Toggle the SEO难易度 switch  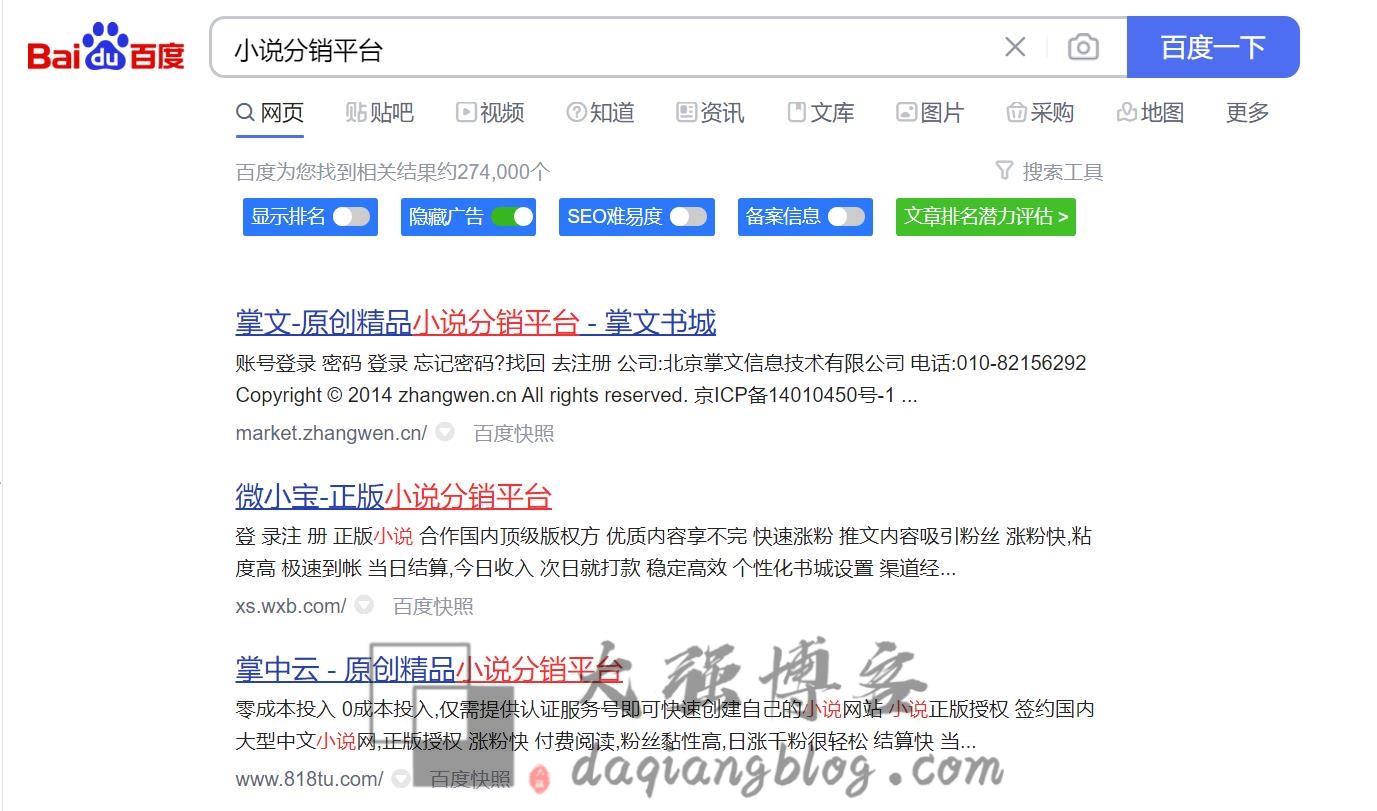[x=688, y=217]
